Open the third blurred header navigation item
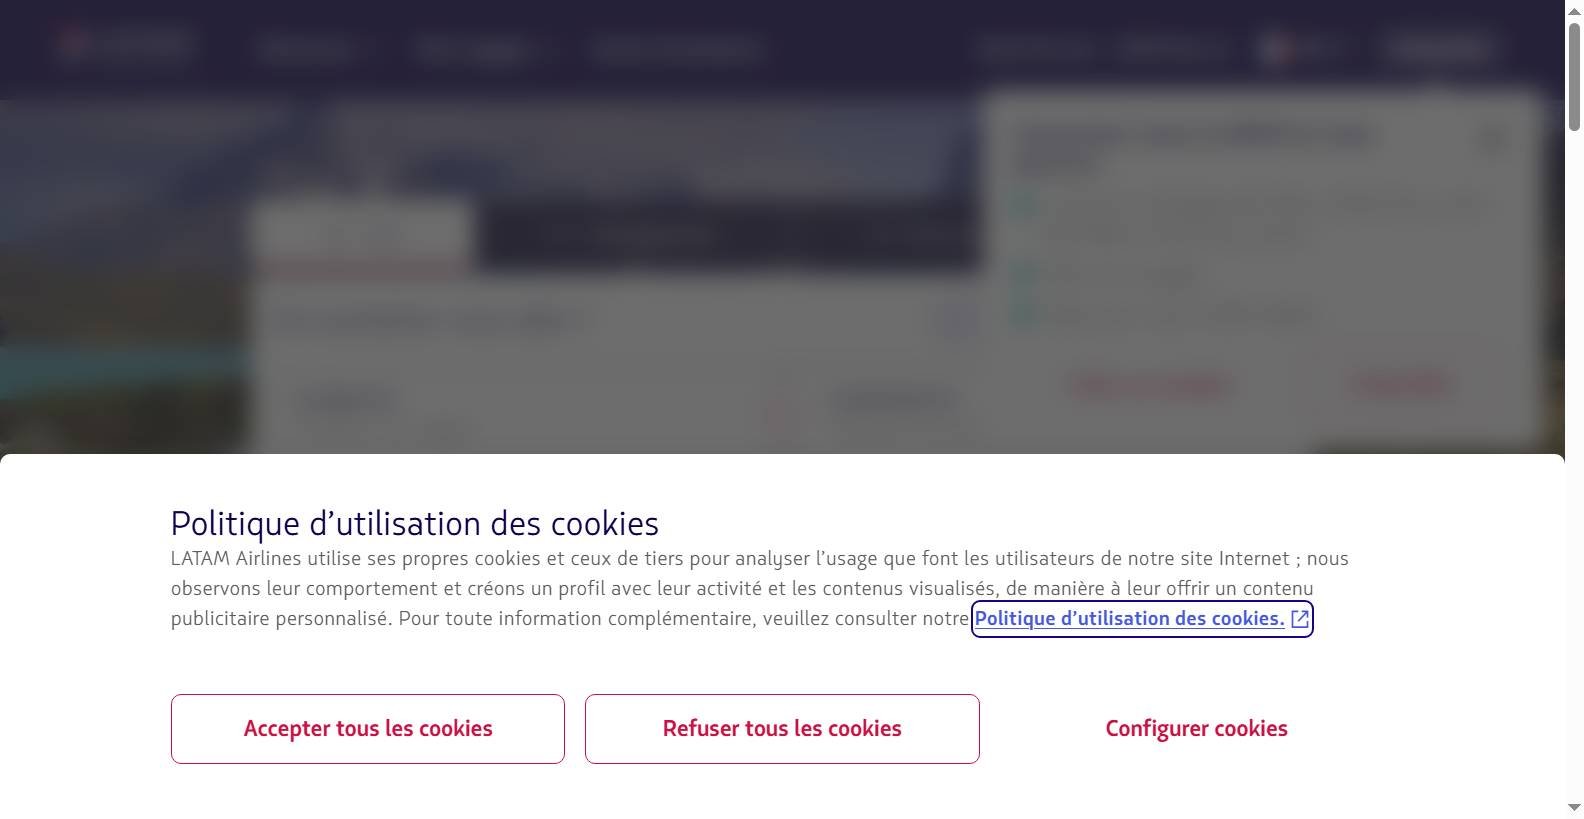The height and width of the screenshot is (819, 1584). (x=676, y=50)
